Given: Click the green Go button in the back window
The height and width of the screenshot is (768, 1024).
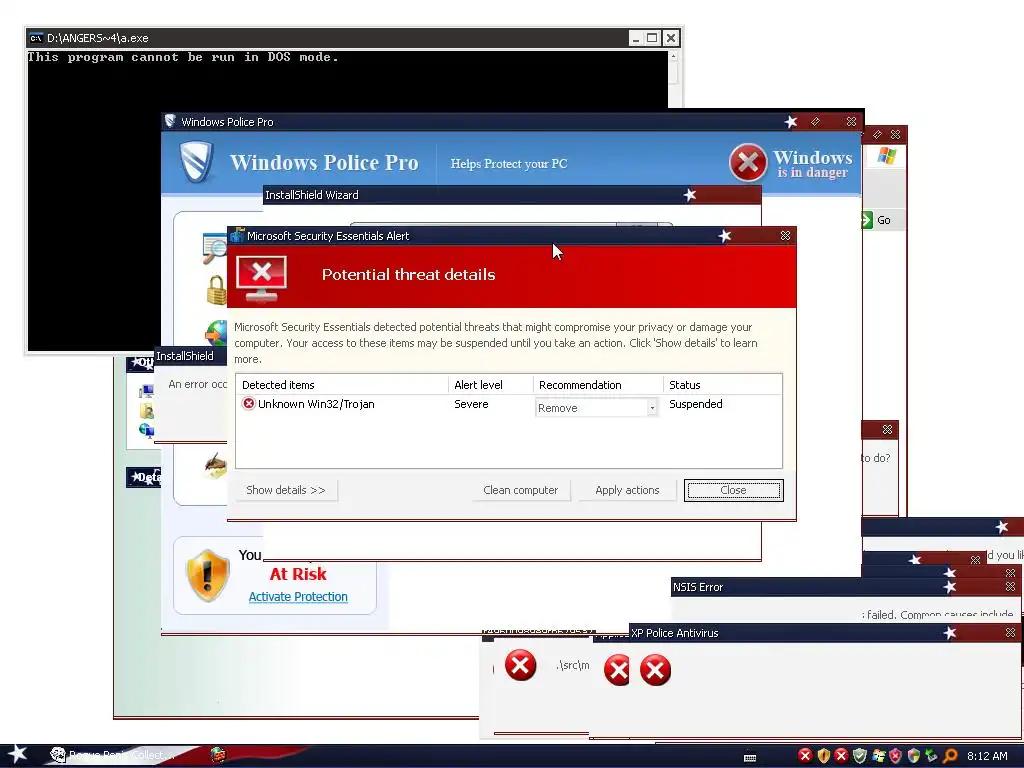Looking at the screenshot, I should tap(877, 220).
